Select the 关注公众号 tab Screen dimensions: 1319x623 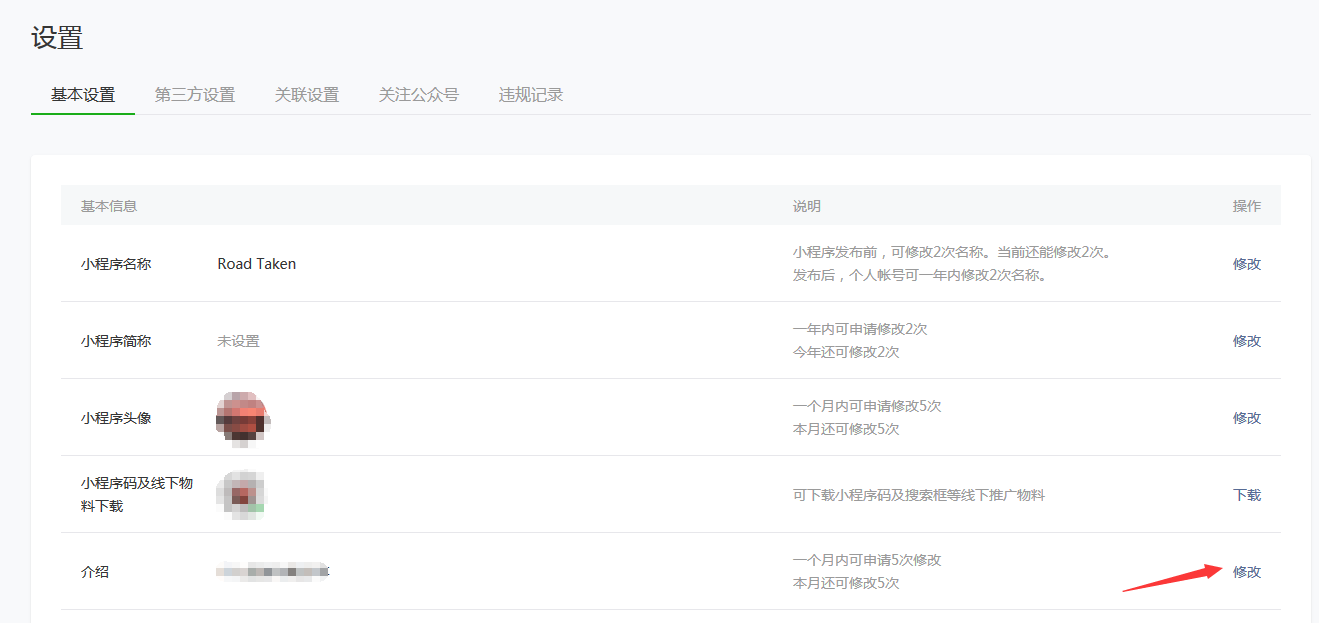[x=419, y=95]
